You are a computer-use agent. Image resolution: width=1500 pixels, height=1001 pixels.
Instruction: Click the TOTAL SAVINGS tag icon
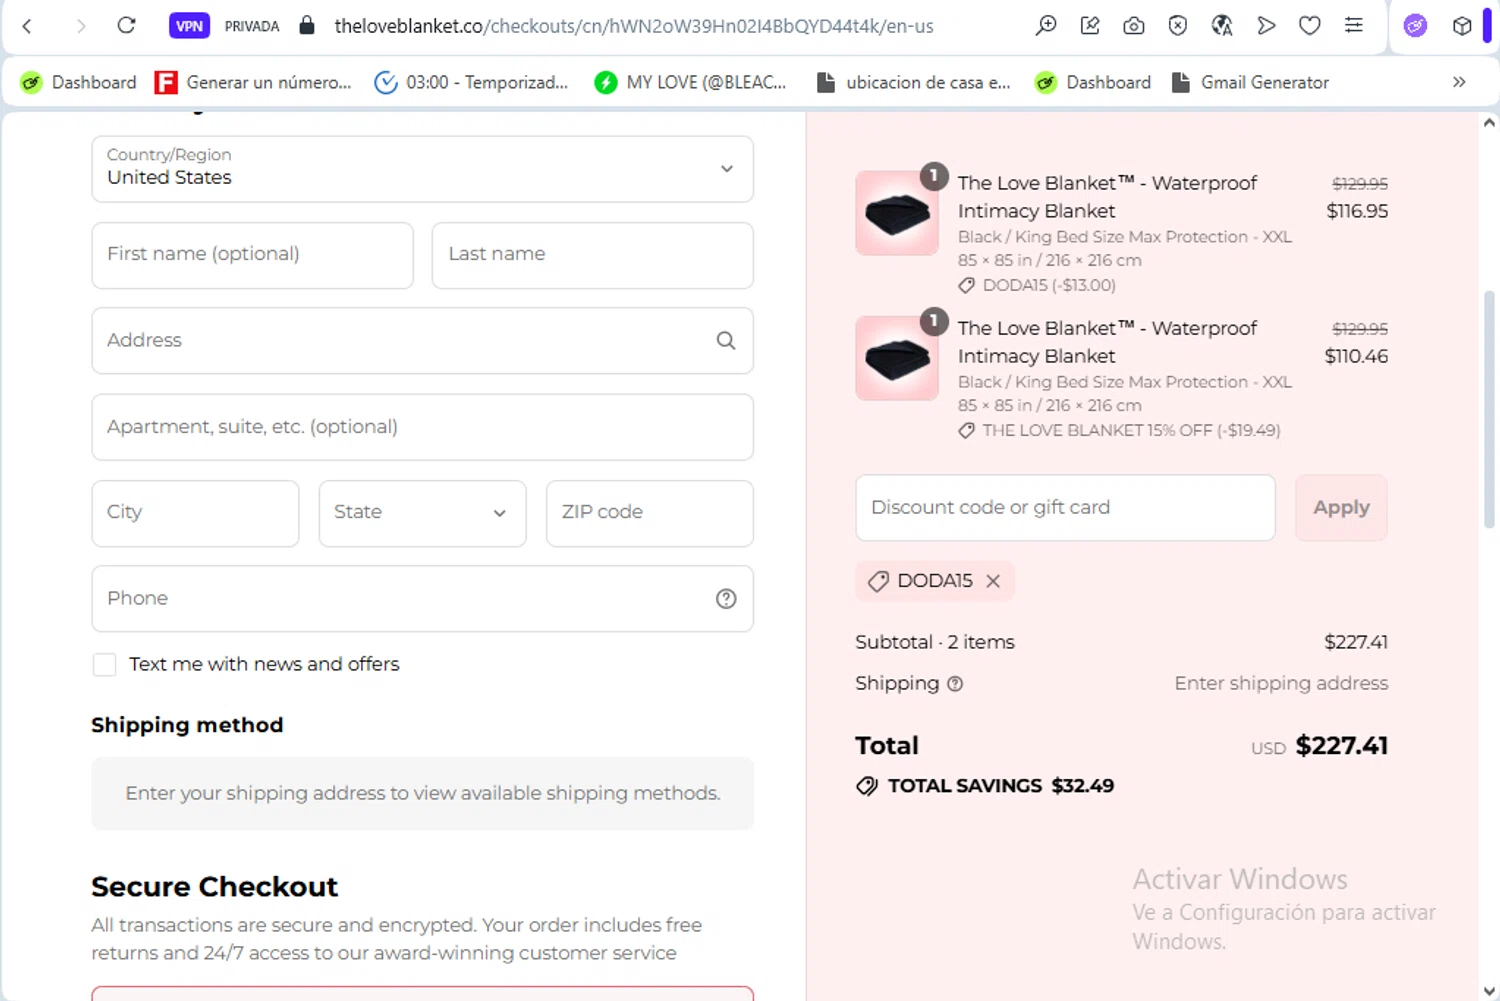(867, 786)
